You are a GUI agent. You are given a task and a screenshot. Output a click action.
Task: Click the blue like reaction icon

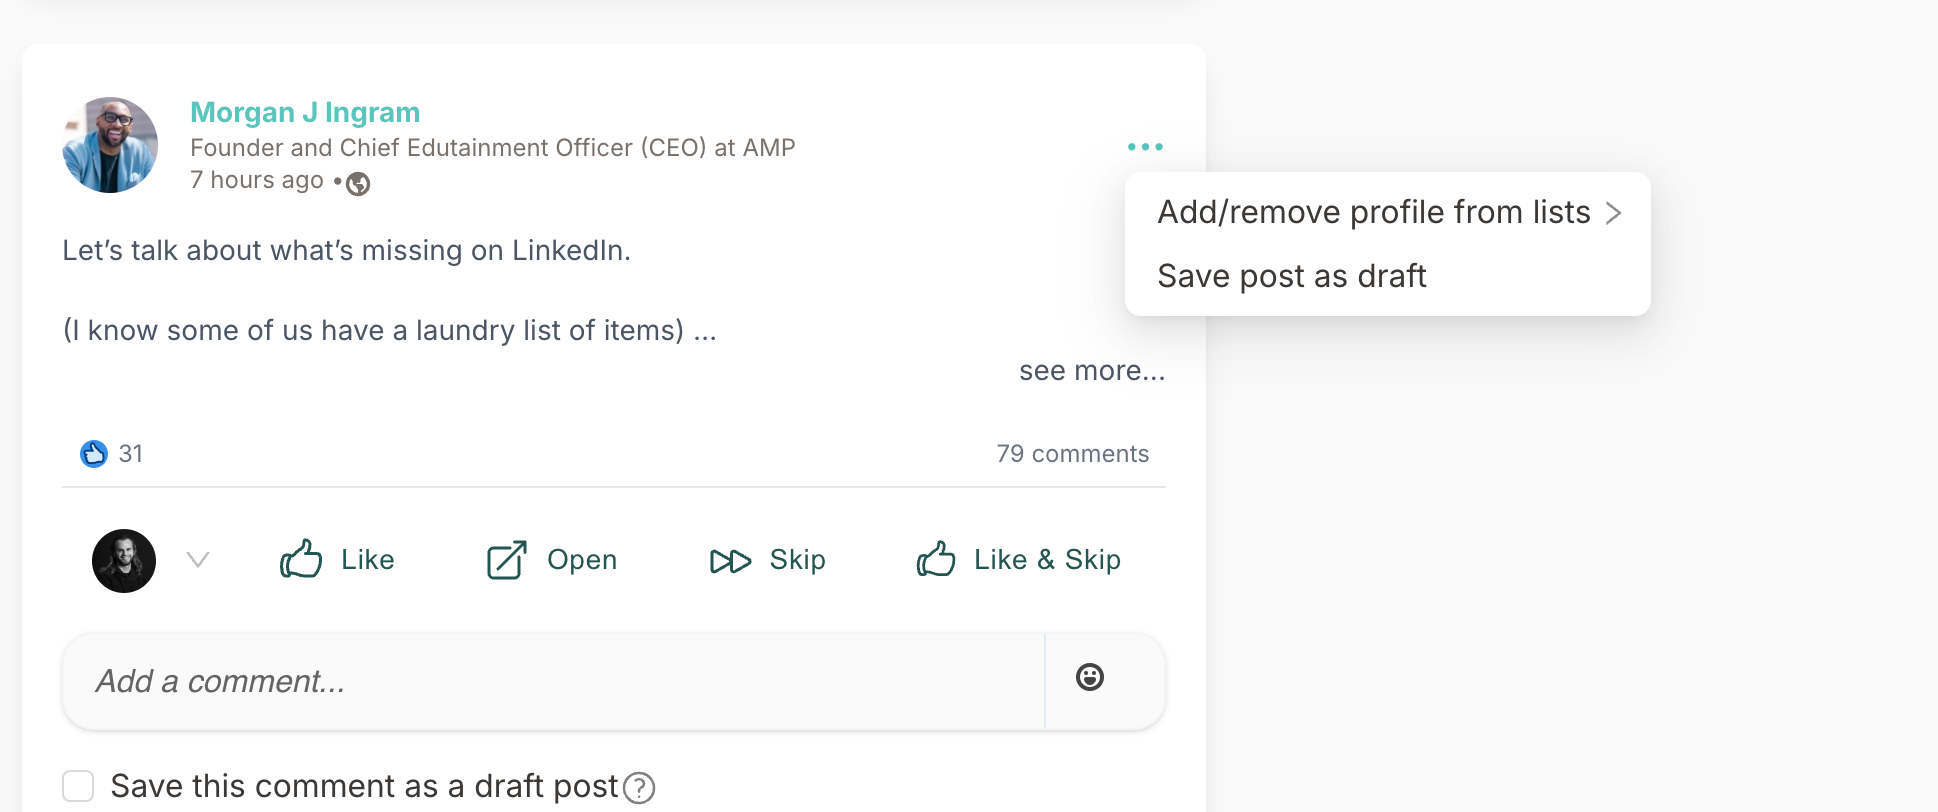94,454
